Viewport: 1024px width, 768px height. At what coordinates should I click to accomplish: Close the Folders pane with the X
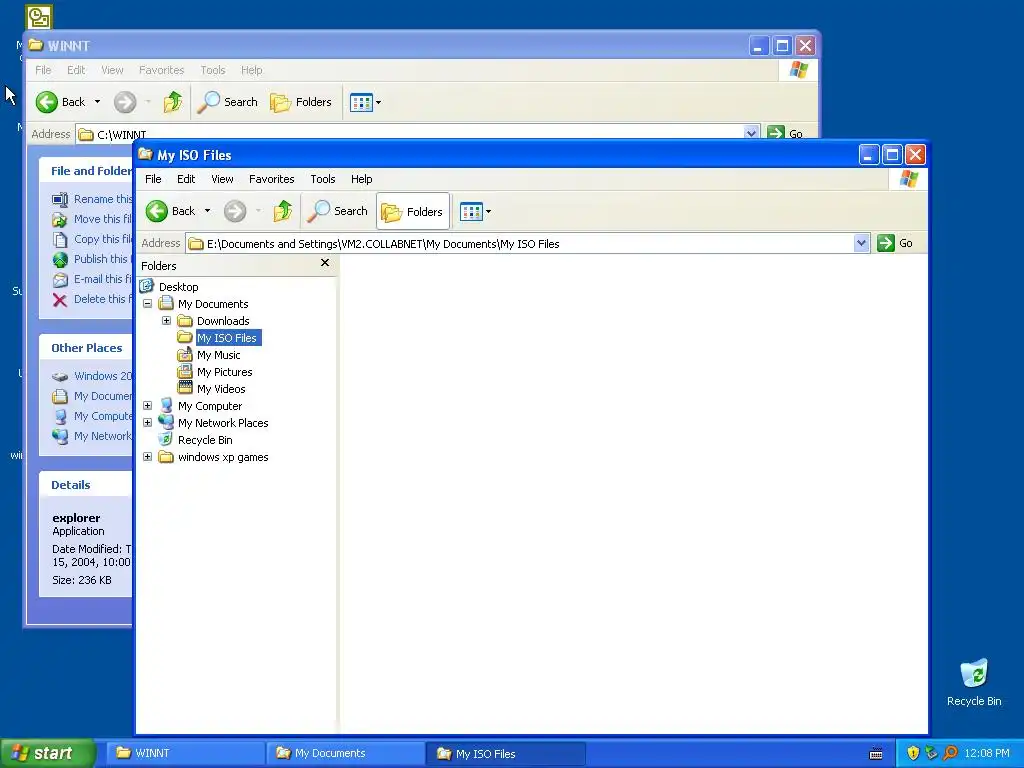pyautogui.click(x=325, y=263)
